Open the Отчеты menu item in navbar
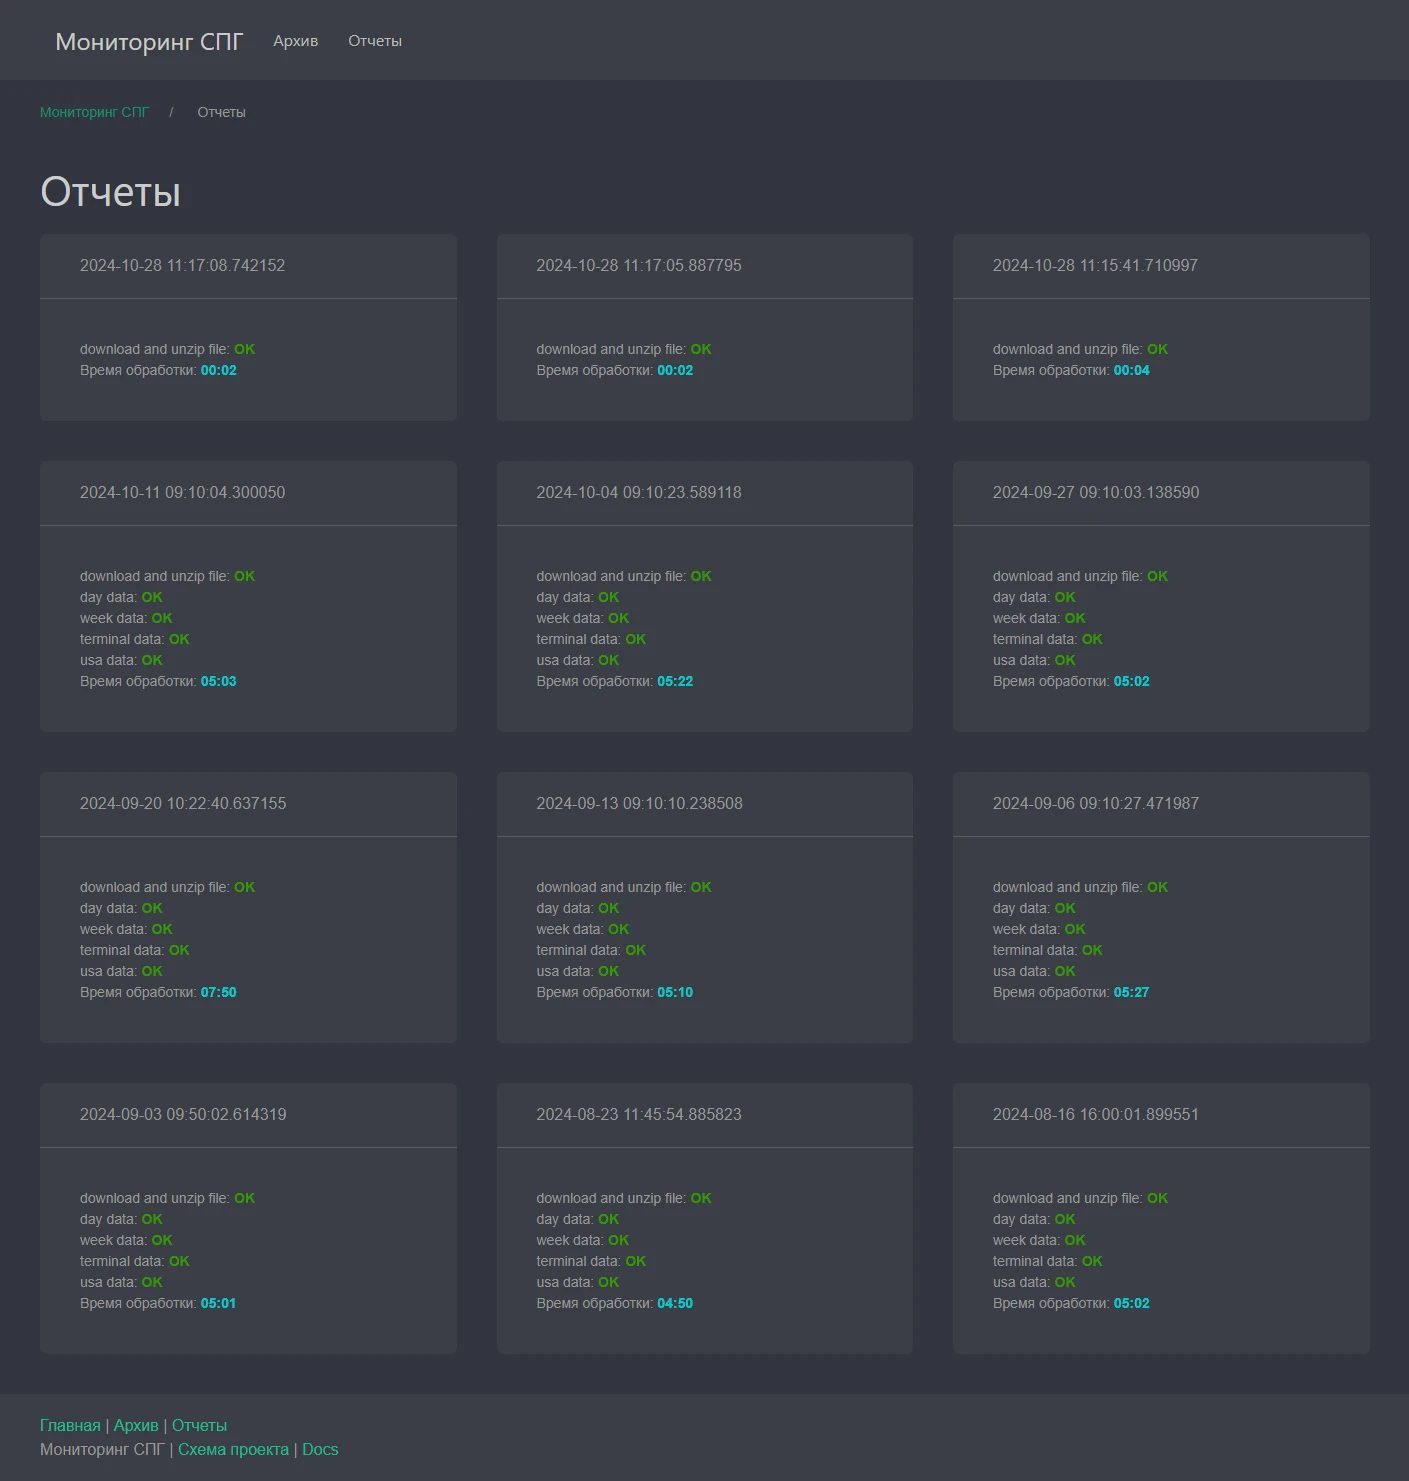1409x1481 pixels. (375, 41)
